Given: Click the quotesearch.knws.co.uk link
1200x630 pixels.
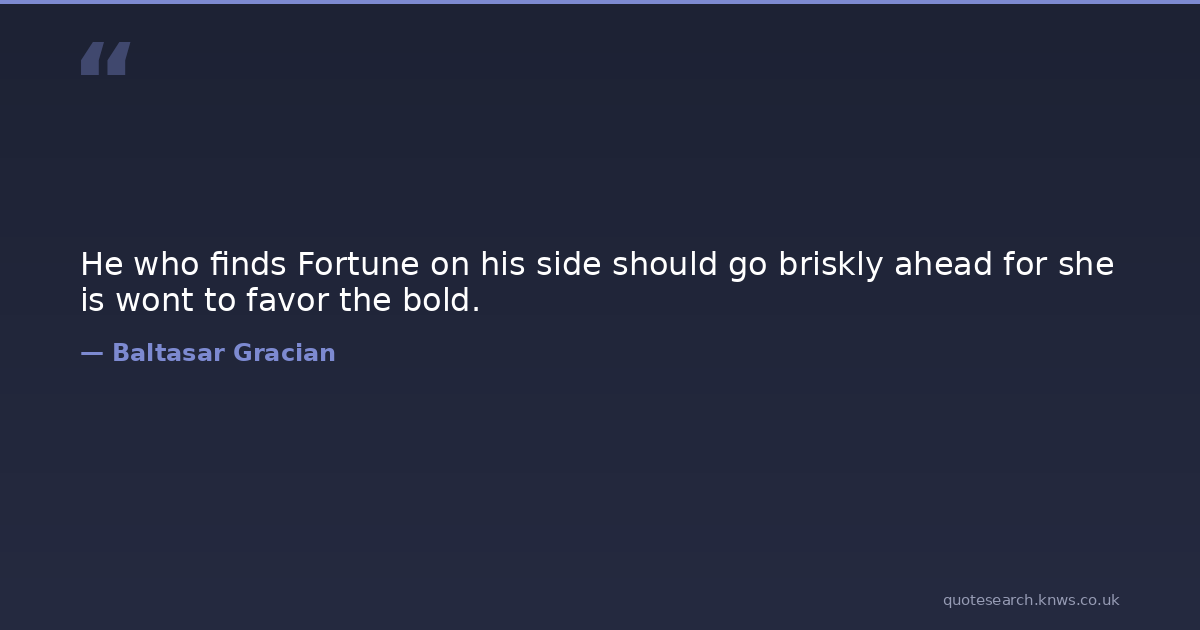Looking at the screenshot, I should pyautogui.click(x=1031, y=600).
